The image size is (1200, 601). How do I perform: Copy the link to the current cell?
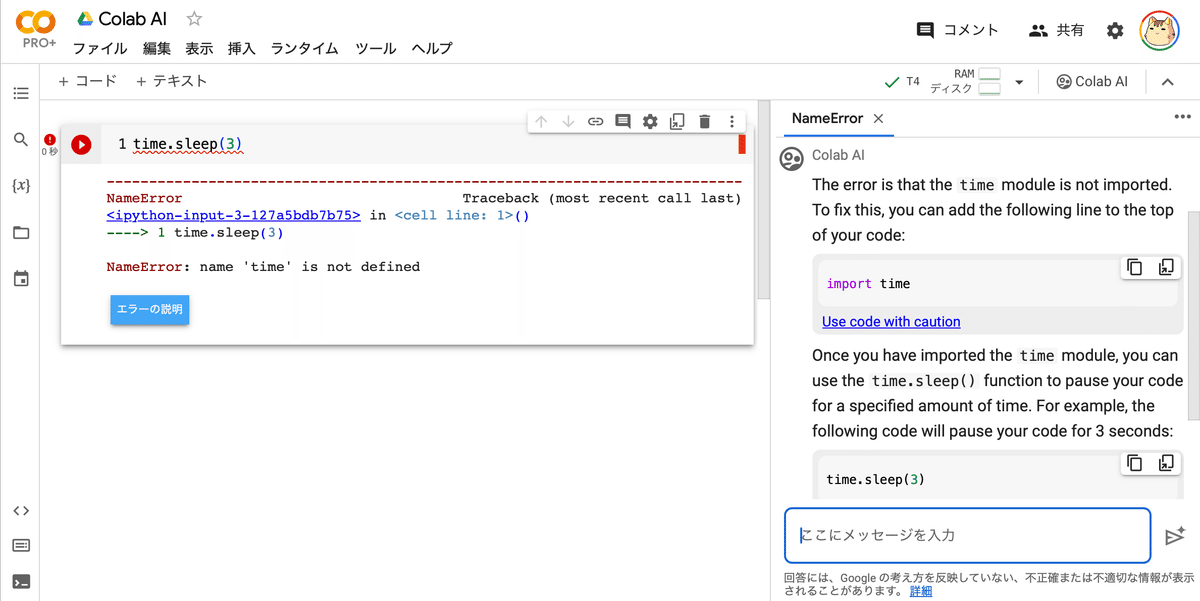(x=596, y=120)
